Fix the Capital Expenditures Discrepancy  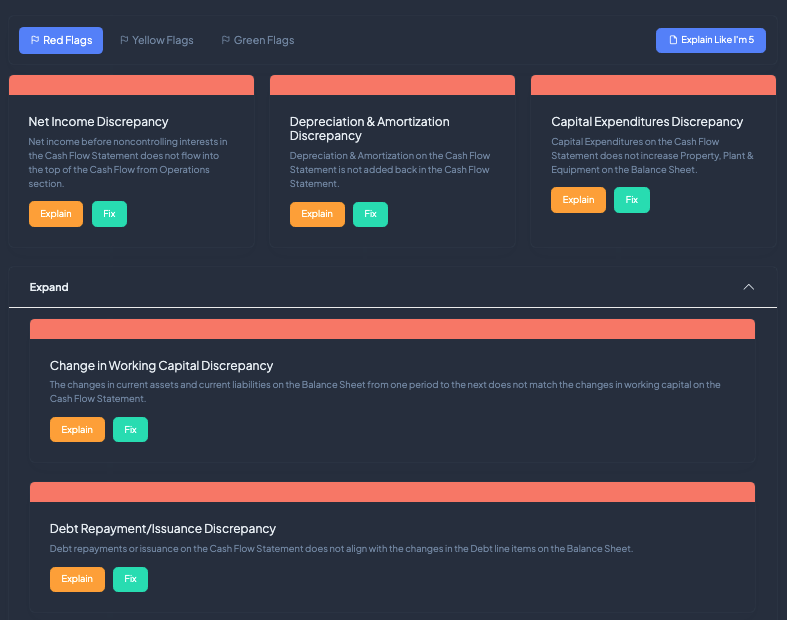coord(631,200)
